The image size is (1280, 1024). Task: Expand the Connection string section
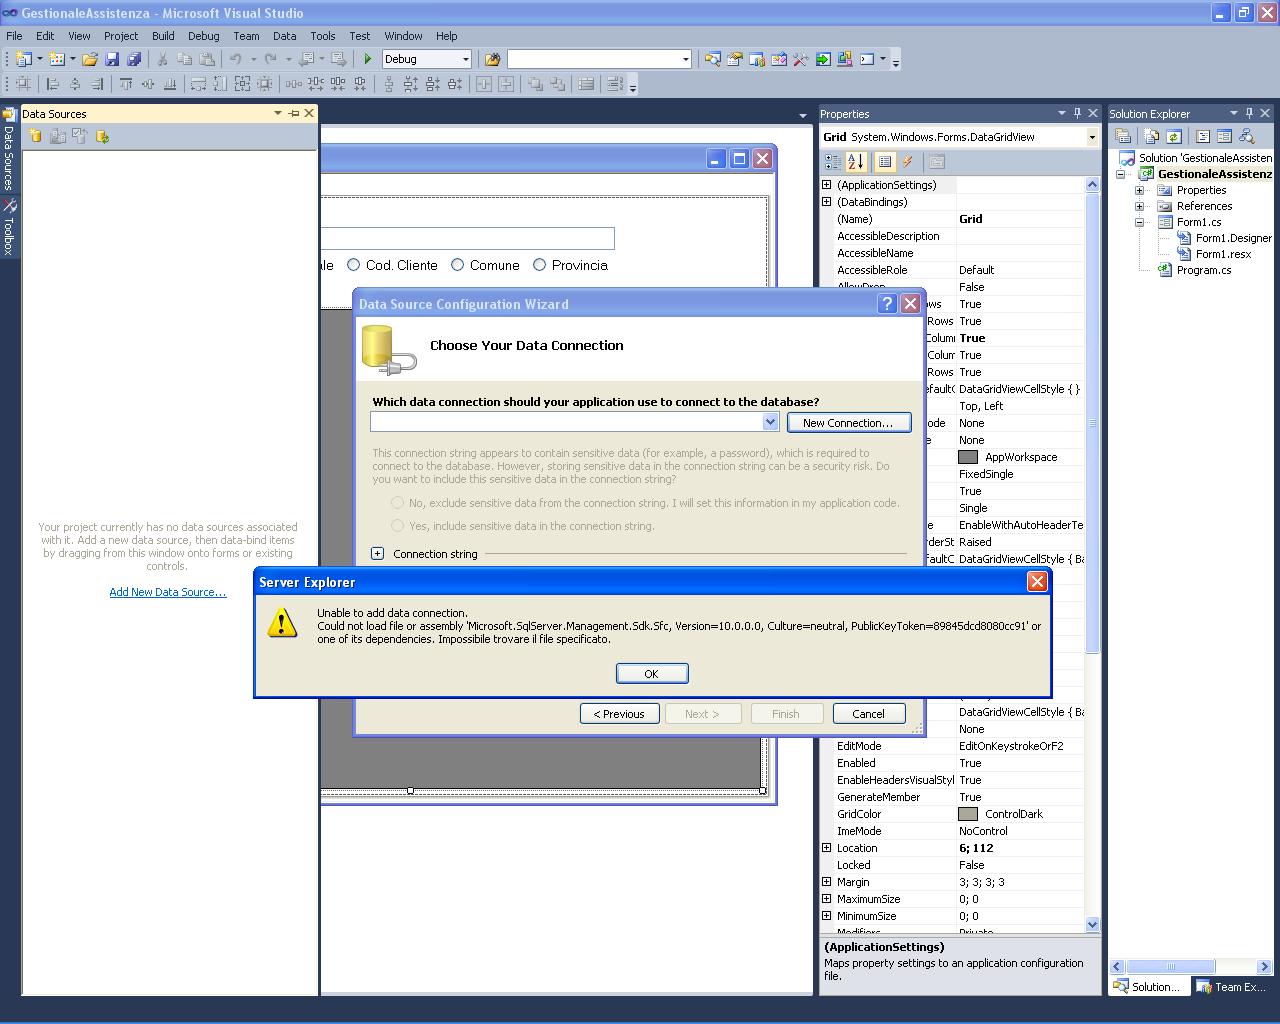coord(377,554)
